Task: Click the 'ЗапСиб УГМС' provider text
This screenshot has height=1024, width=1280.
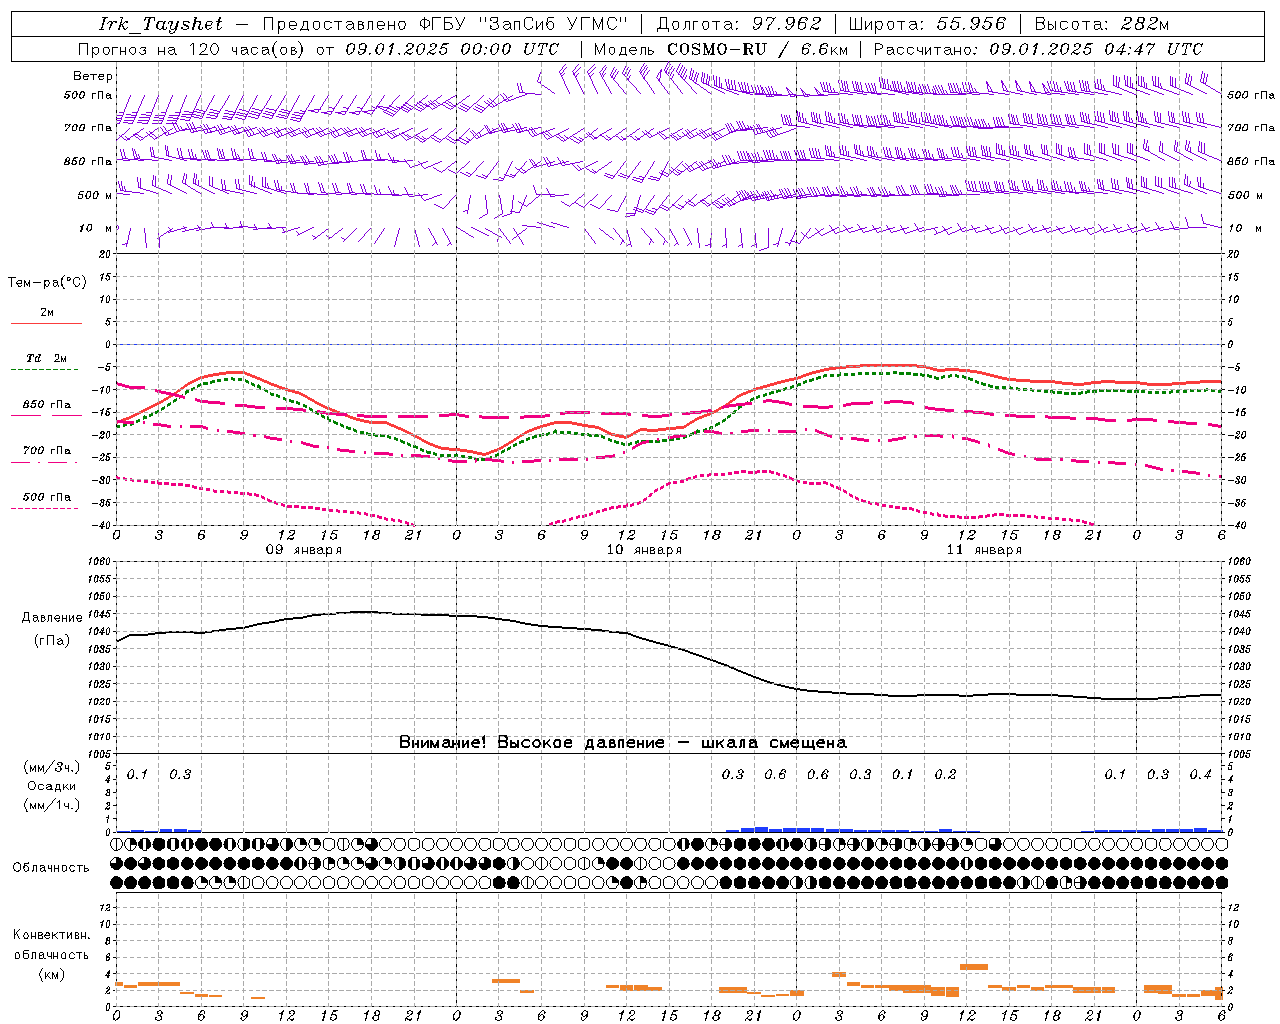Action: pos(554,24)
